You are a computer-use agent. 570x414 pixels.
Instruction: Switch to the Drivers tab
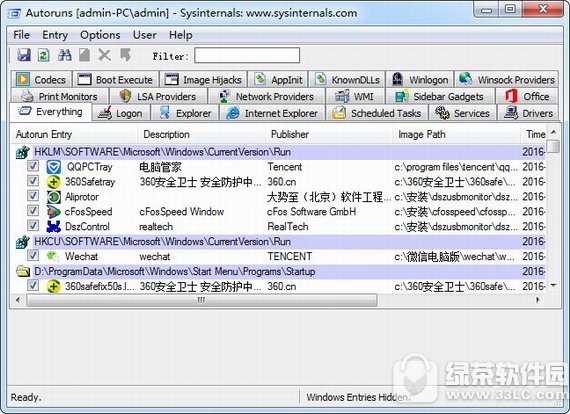528,113
